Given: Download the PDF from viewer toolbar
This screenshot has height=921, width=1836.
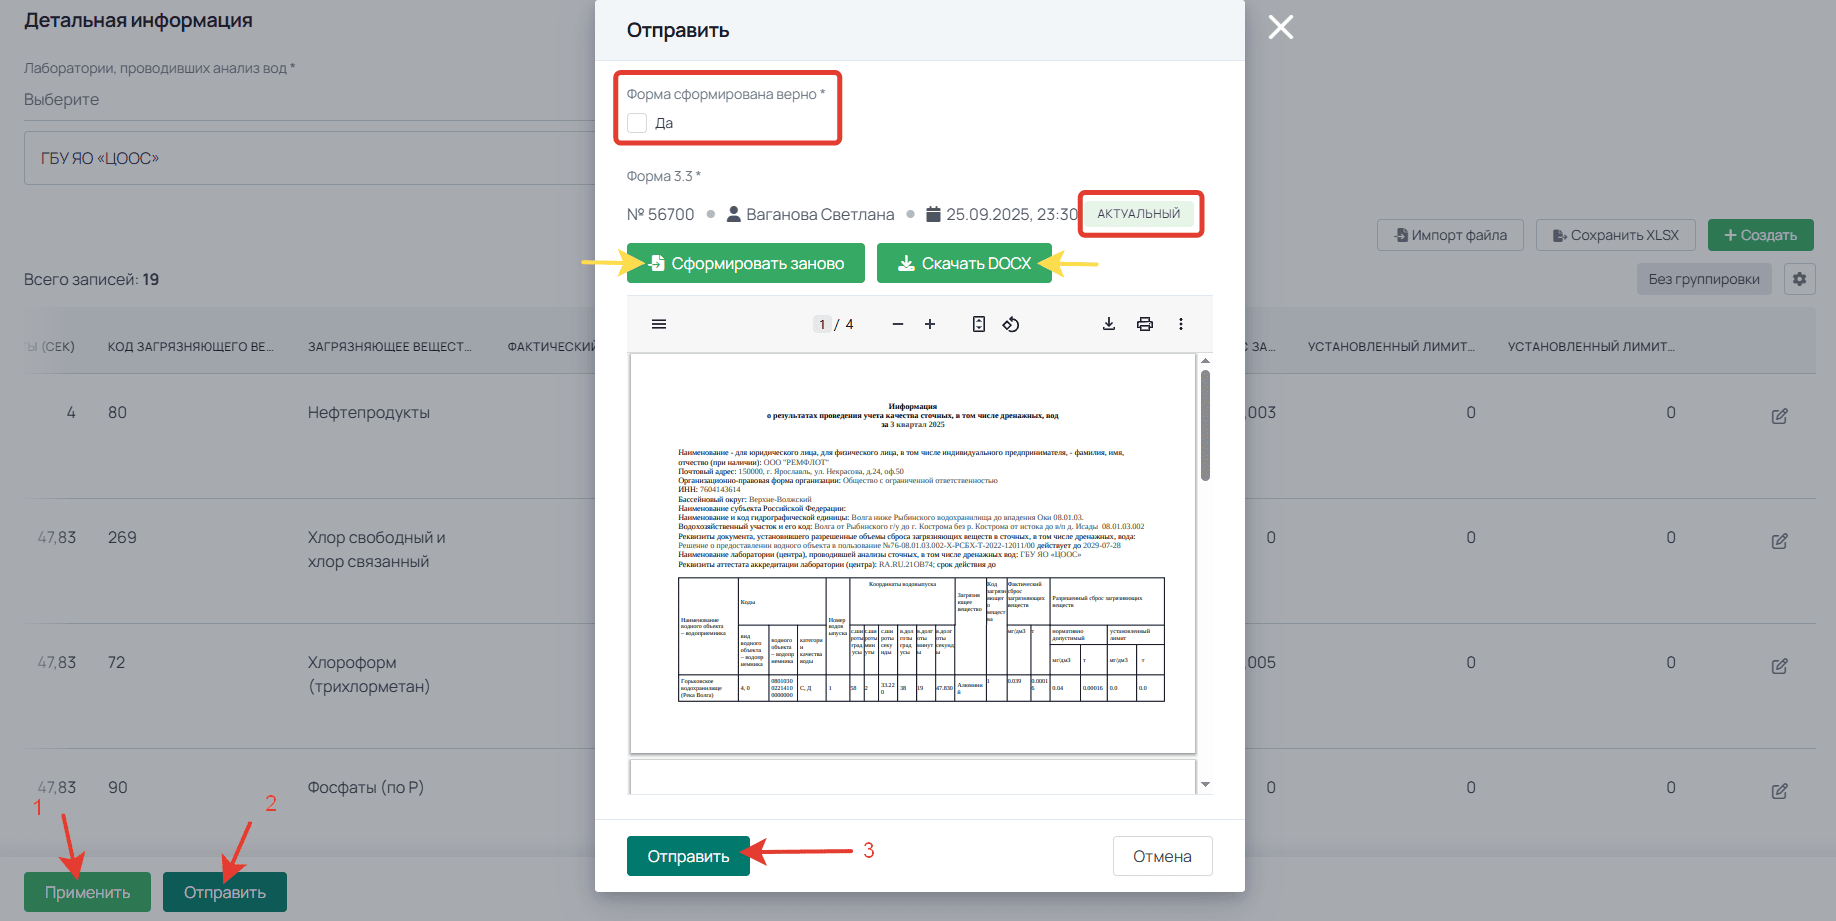Looking at the screenshot, I should [x=1109, y=324].
